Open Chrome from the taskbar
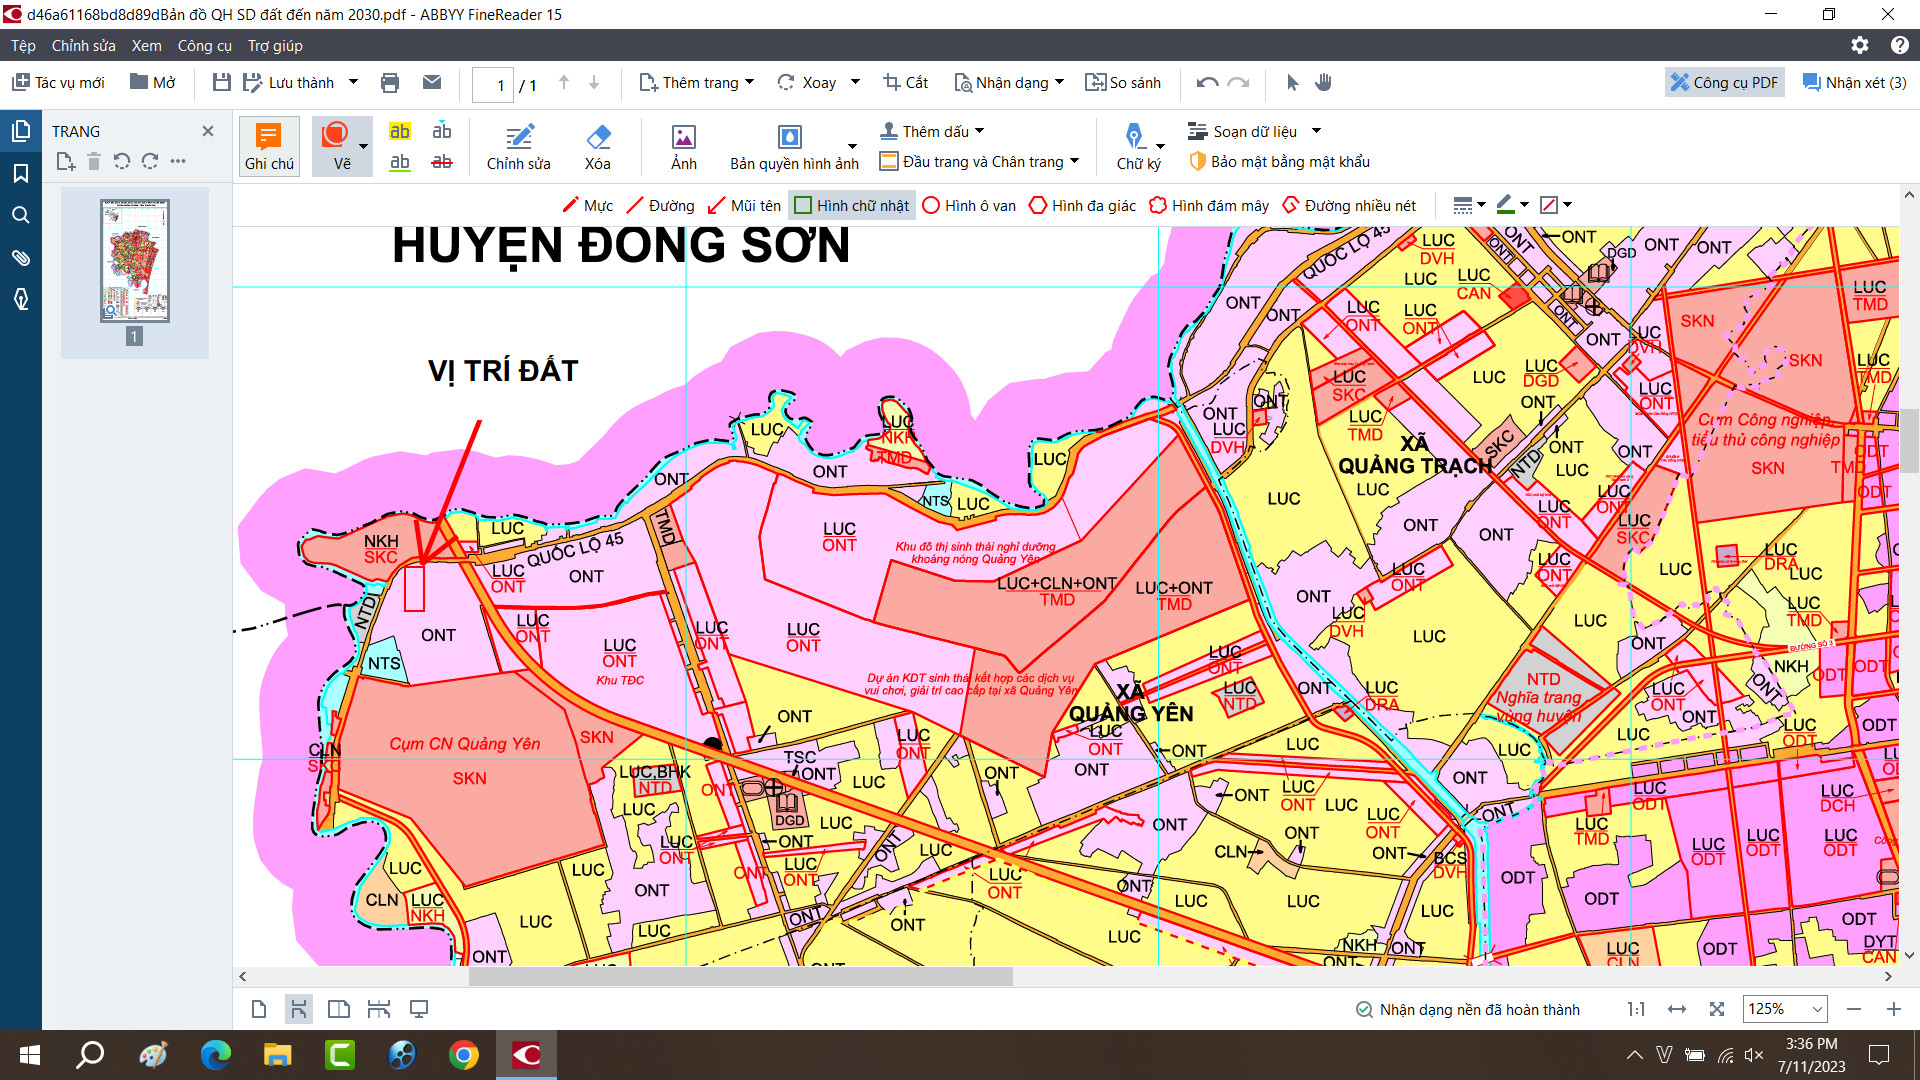 pyautogui.click(x=464, y=1055)
